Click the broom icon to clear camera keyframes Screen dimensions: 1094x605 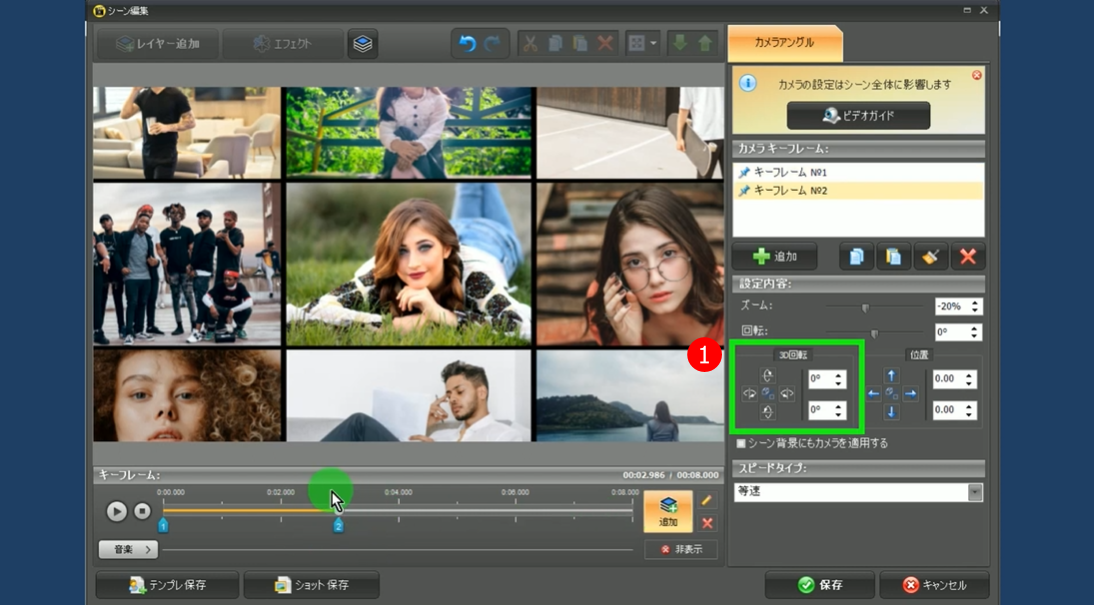[930, 257]
